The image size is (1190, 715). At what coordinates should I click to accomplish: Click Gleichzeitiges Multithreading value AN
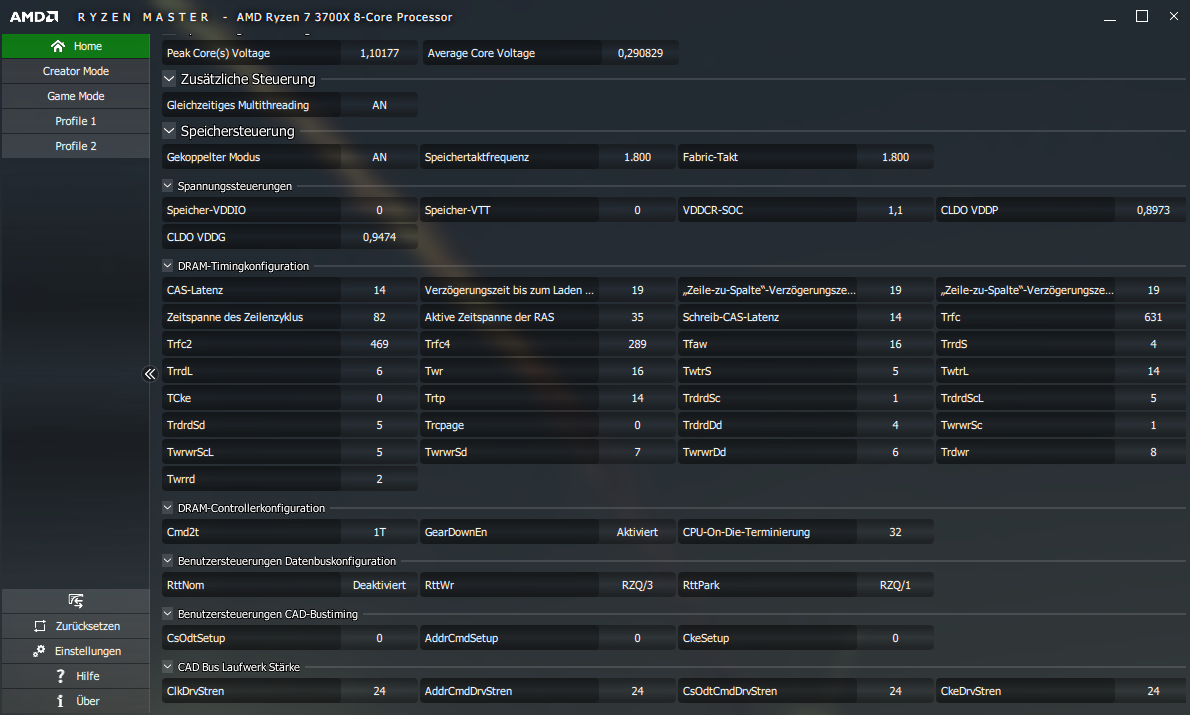379,106
